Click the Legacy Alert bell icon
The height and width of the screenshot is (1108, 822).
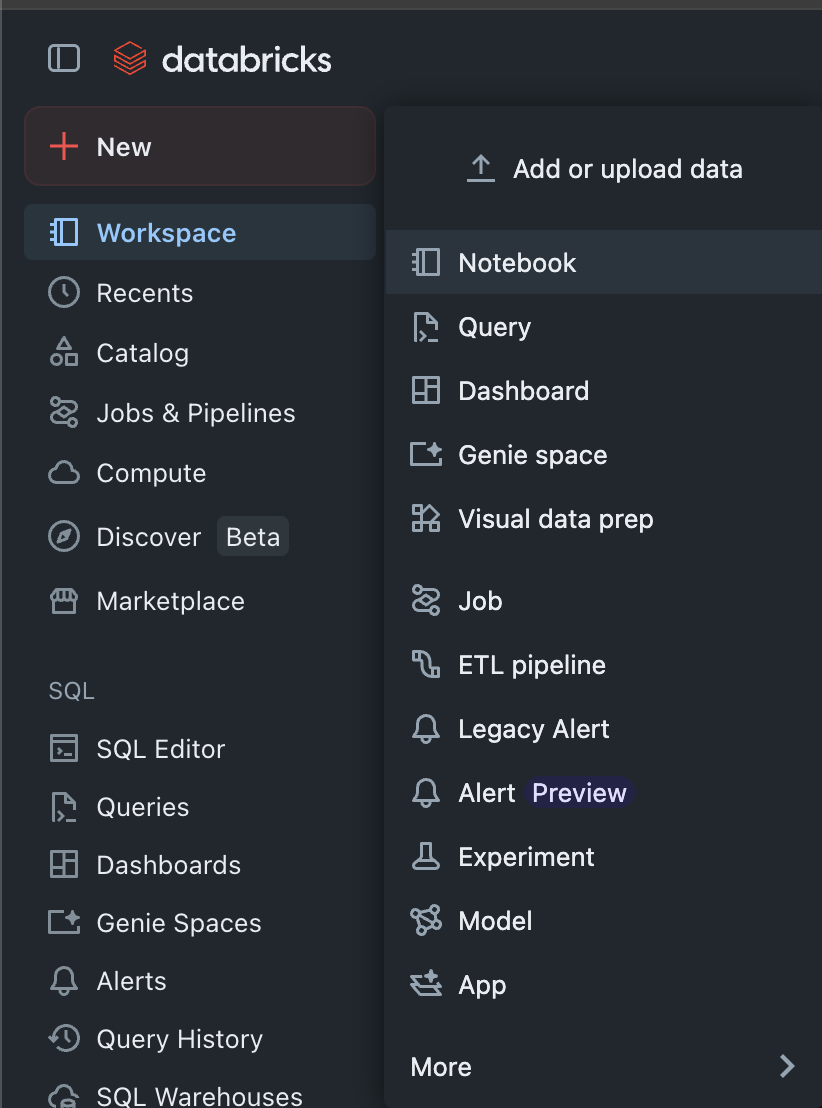click(425, 729)
